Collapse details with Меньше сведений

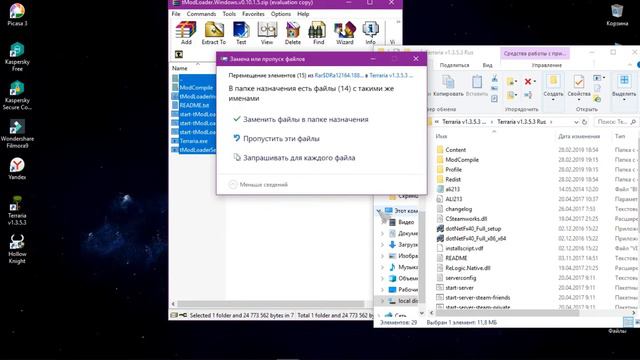(x=258, y=184)
